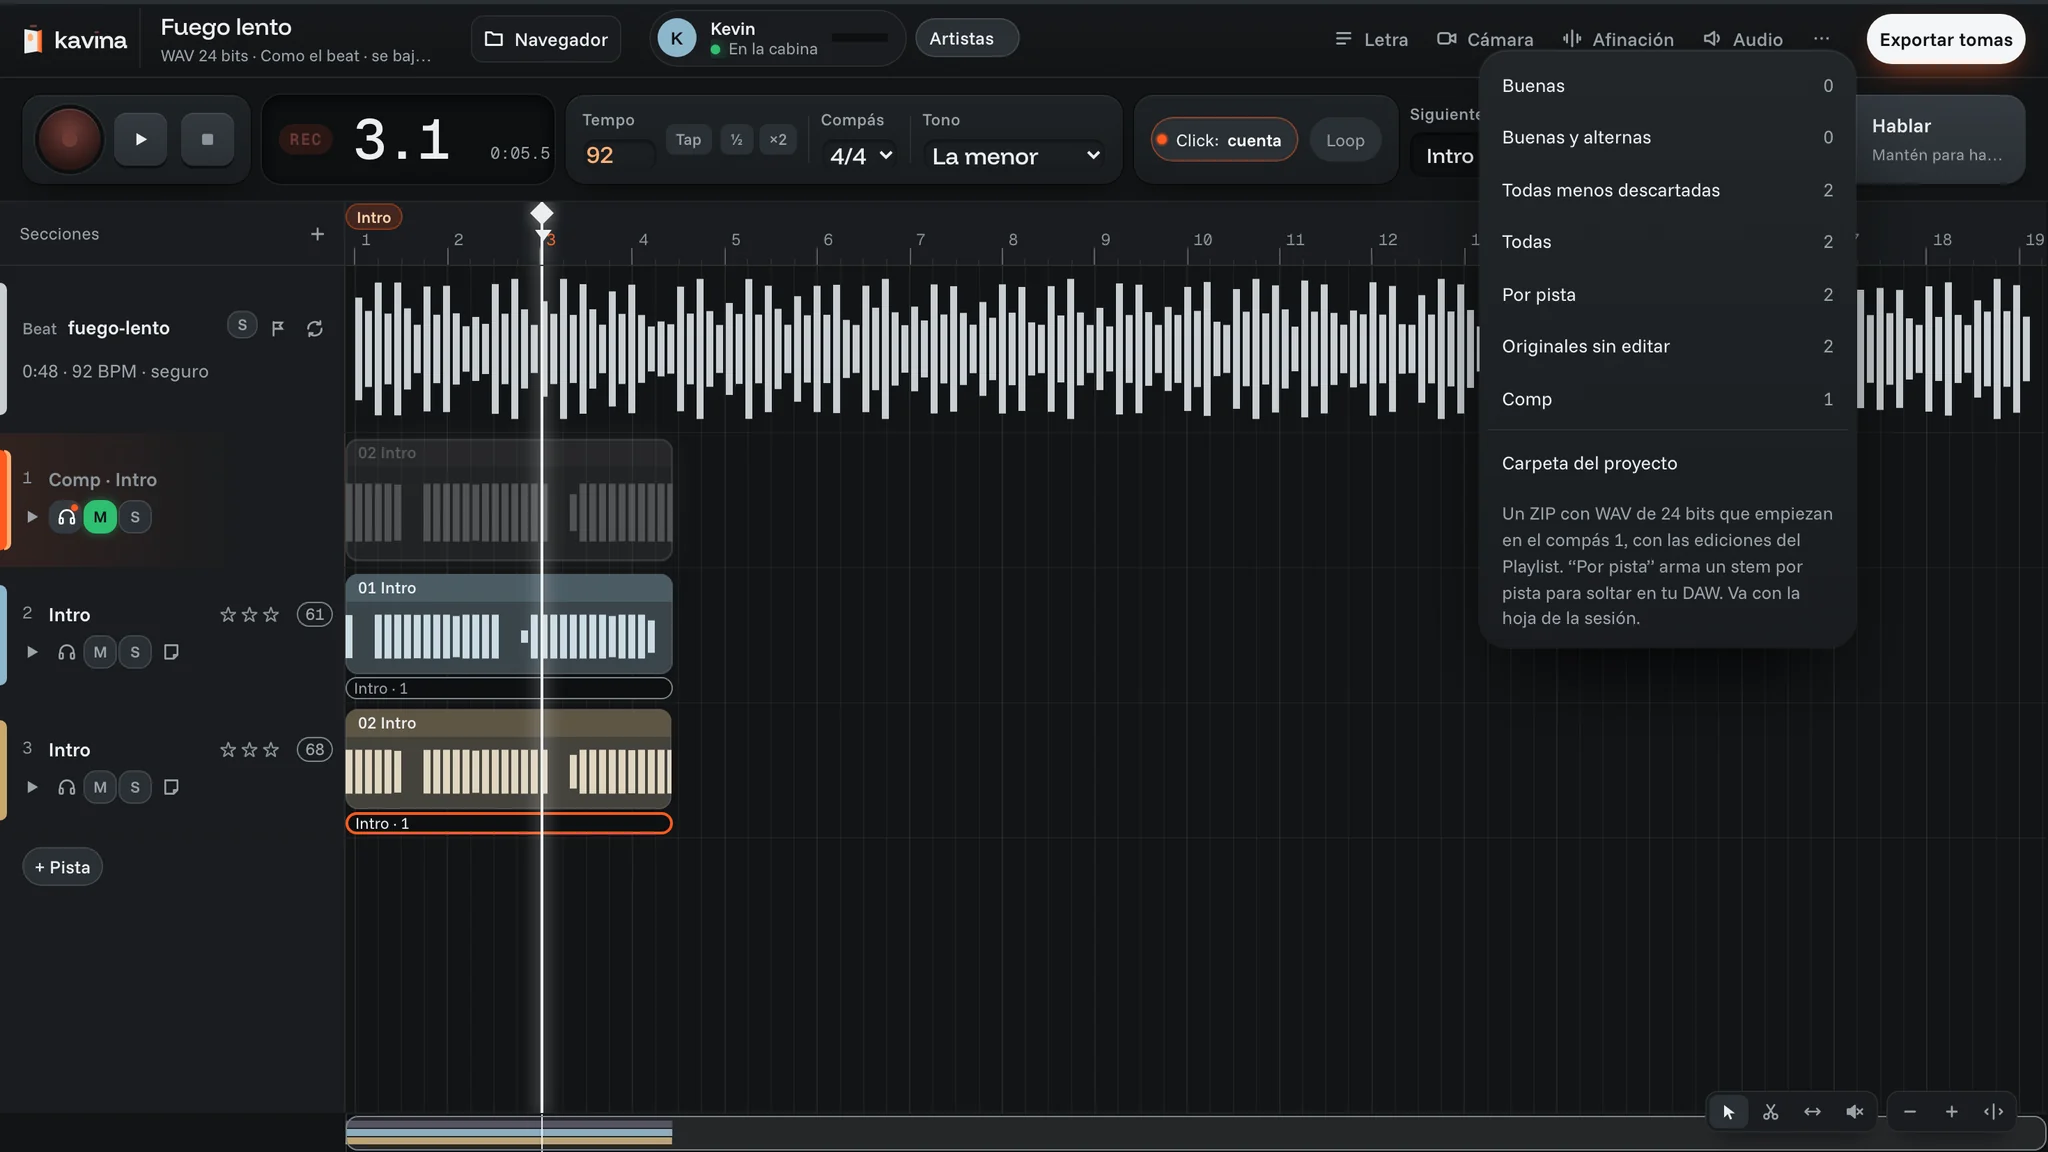The width and height of the screenshot is (2048, 1152).
Task: Click the fit-to-width split icon
Action: [x=1993, y=1112]
